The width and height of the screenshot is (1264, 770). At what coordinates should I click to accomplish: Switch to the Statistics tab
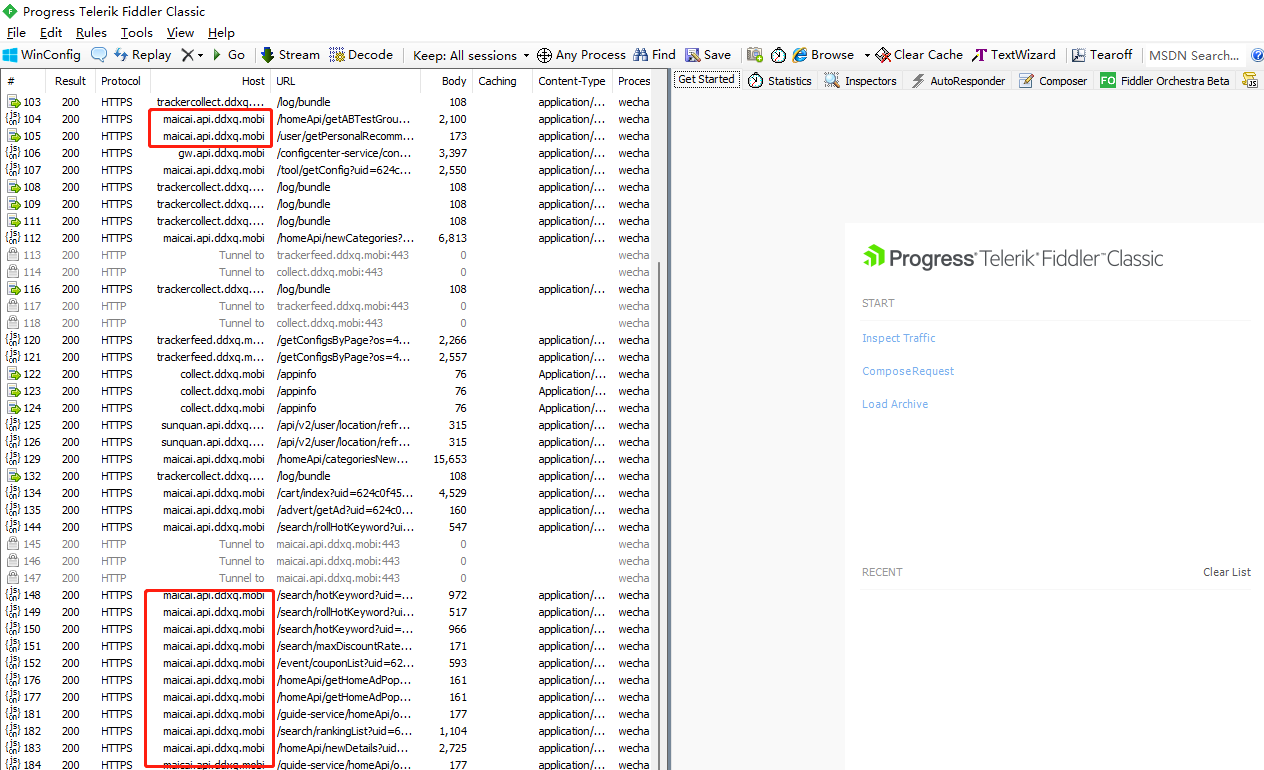point(779,80)
